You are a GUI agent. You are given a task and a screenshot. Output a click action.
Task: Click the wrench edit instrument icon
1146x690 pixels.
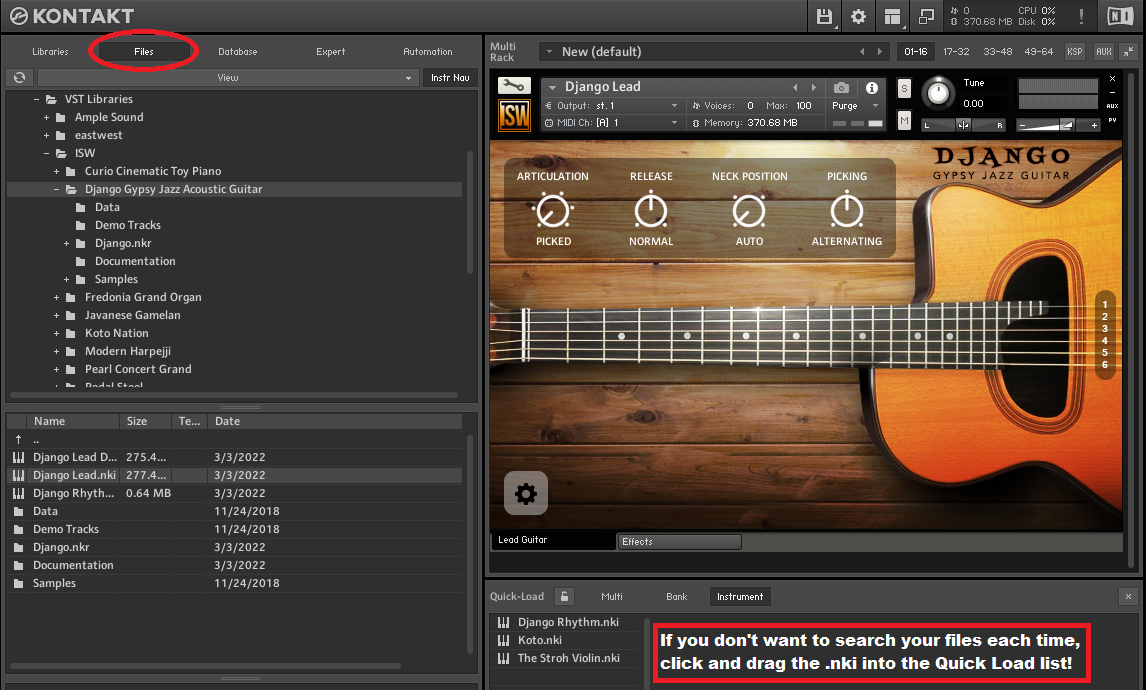coord(514,87)
